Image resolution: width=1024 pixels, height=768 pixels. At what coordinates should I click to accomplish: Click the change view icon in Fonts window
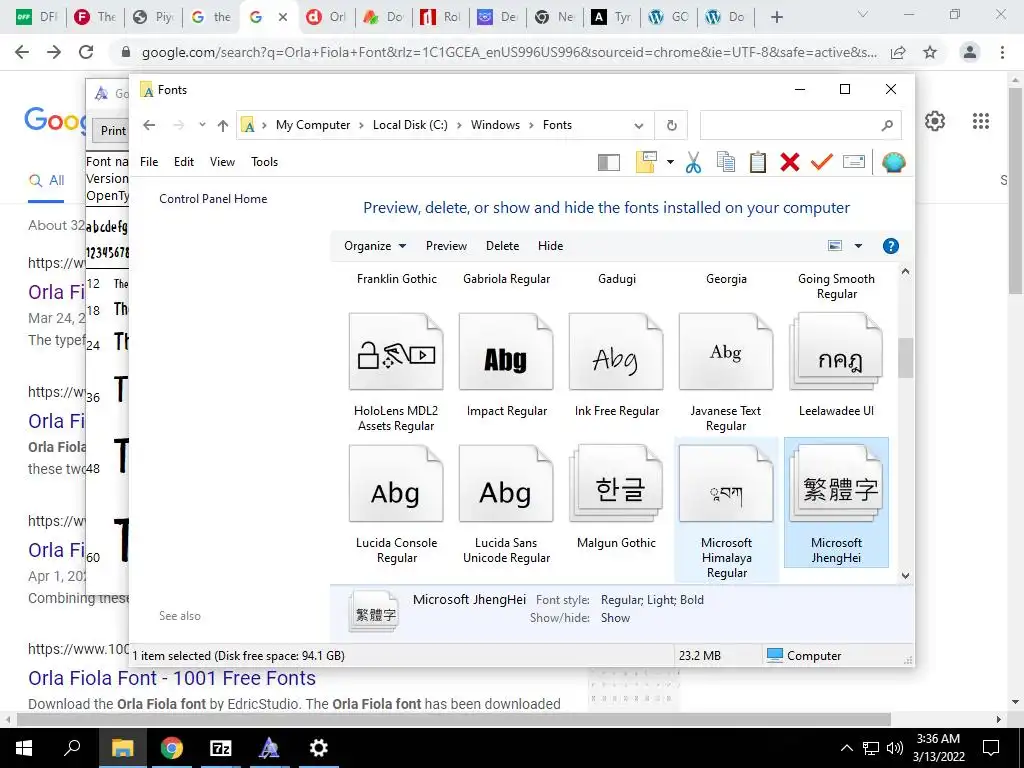click(835, 246)
